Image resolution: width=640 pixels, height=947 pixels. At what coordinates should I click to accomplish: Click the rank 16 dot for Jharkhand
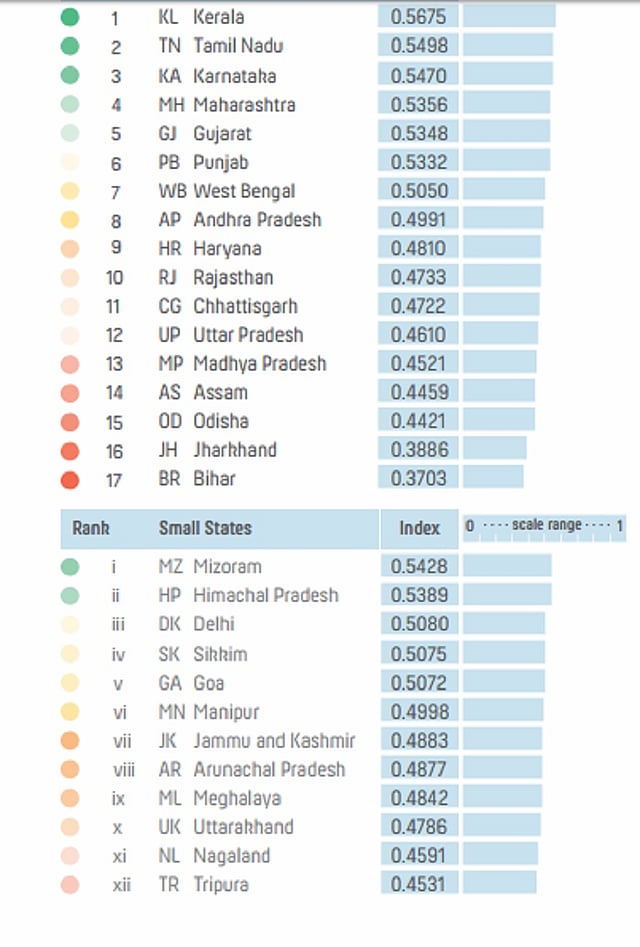click(69, 451)
